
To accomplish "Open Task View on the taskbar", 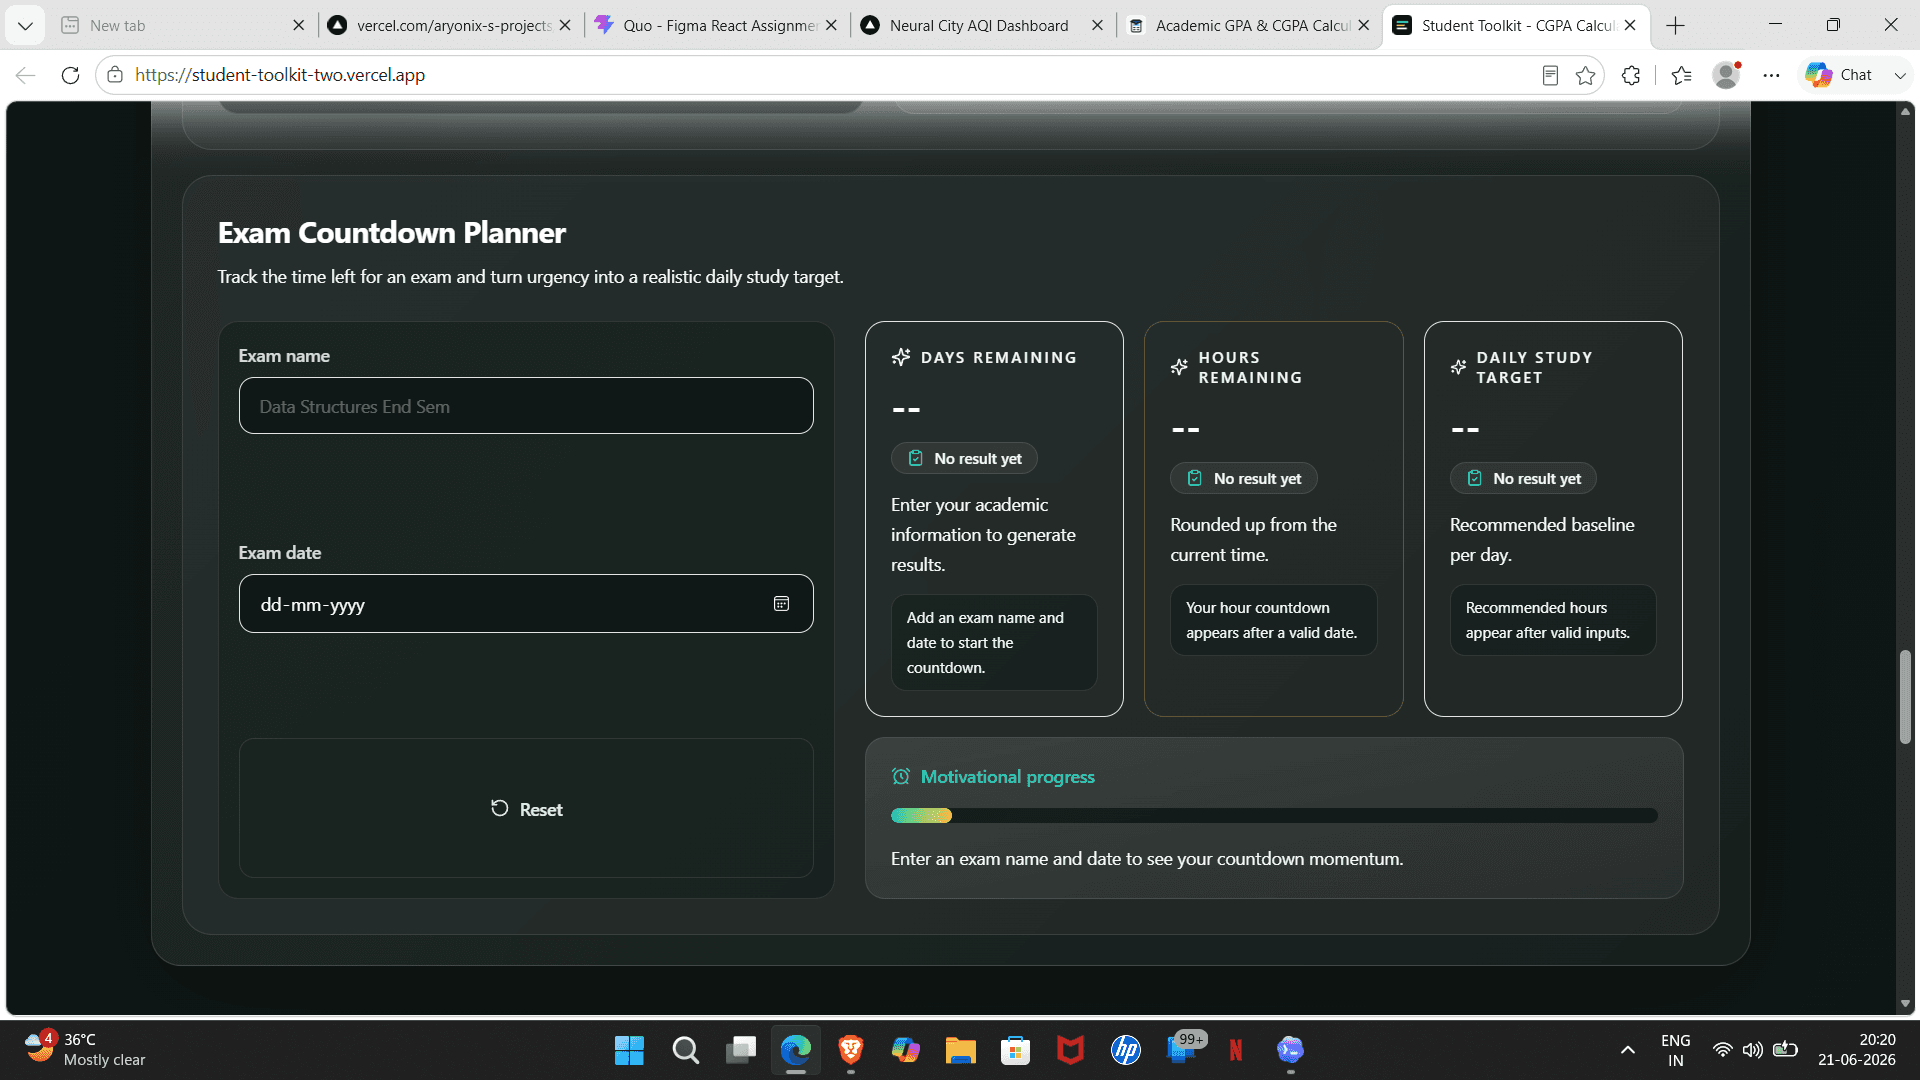I will click(741, 1050).
